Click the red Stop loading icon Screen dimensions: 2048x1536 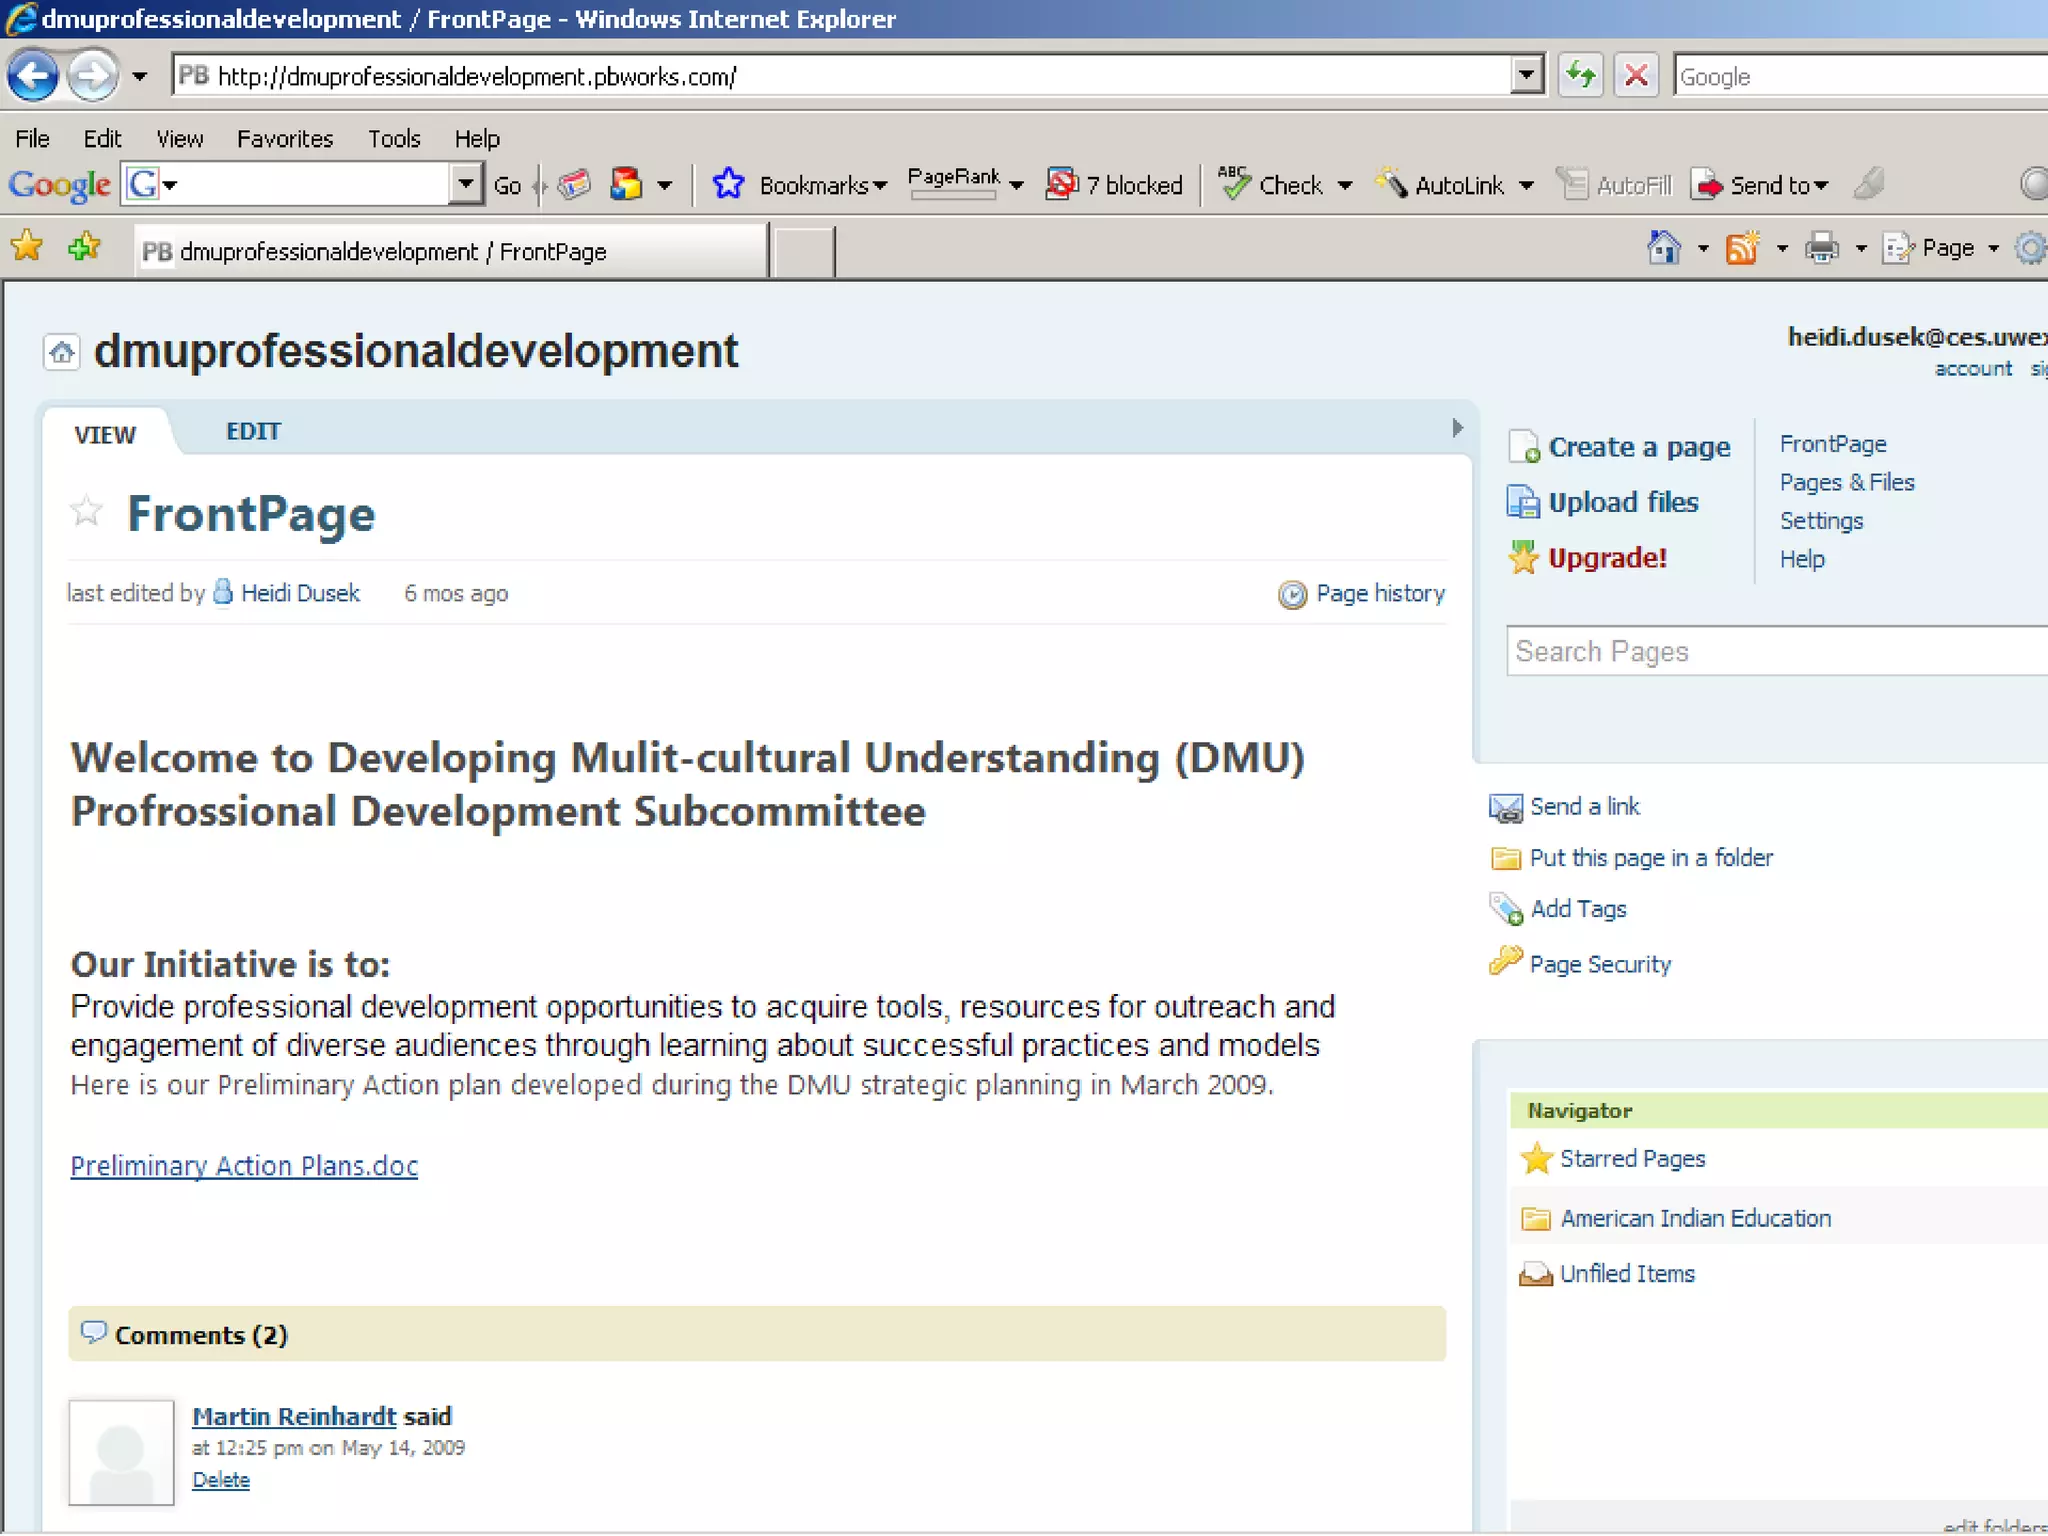[x=1636, y=75]
